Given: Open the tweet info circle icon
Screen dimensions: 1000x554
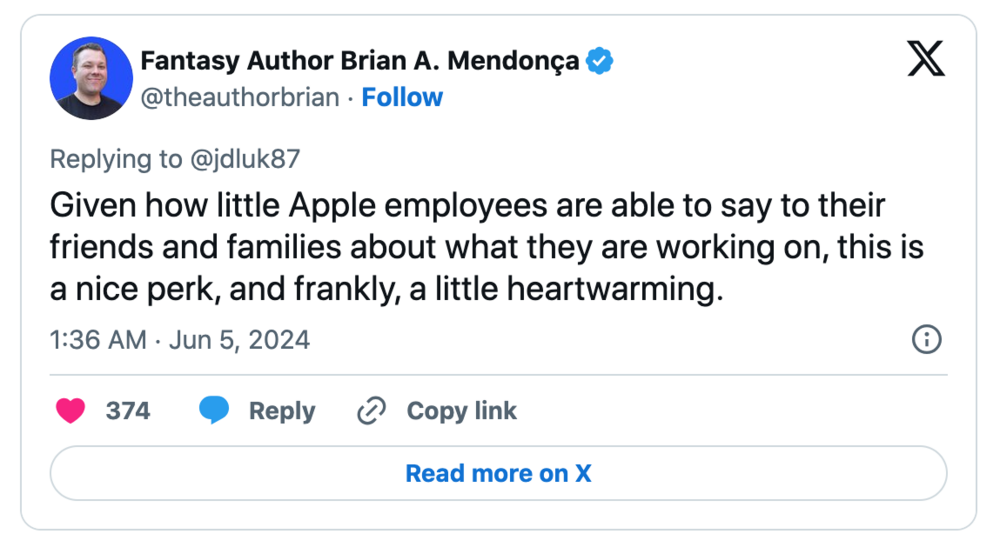Looking at the screenshot, I should (927, 340).
